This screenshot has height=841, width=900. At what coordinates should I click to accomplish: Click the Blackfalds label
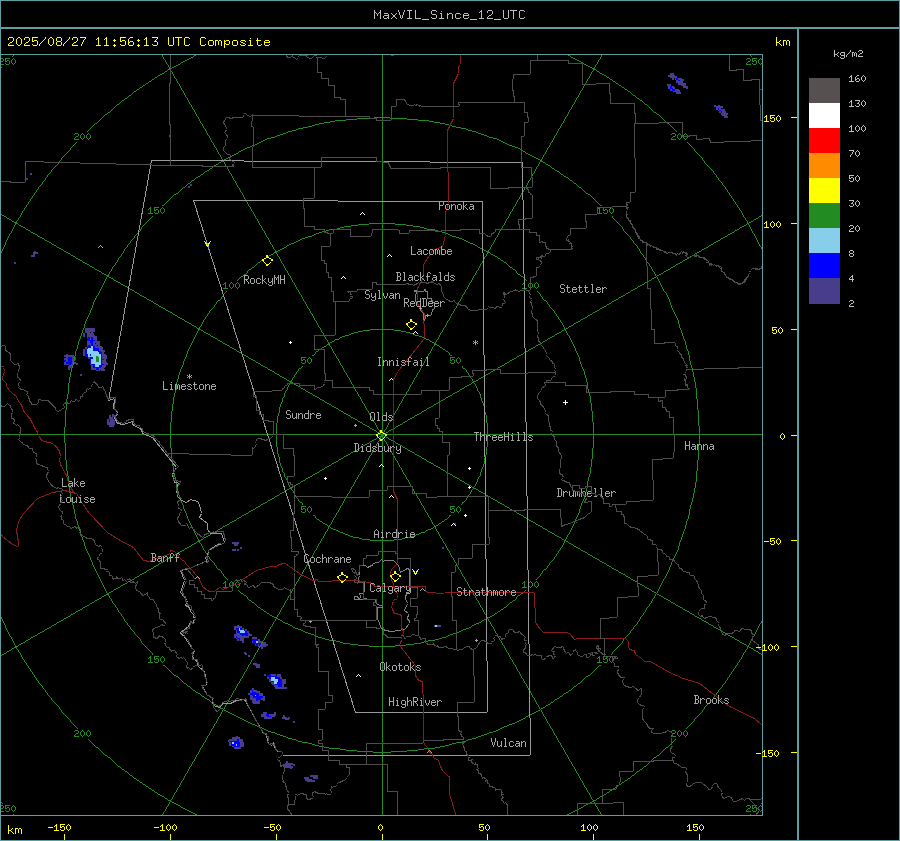[425, 277]
